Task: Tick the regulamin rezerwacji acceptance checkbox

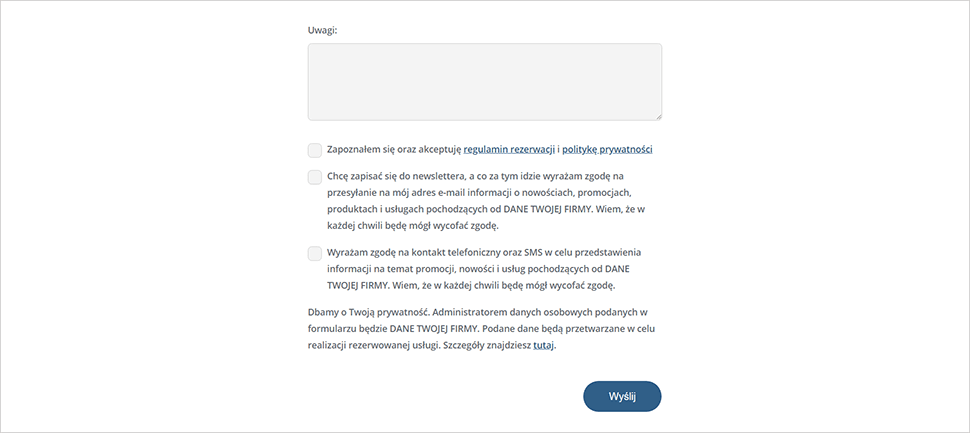Action: (315, 150)
